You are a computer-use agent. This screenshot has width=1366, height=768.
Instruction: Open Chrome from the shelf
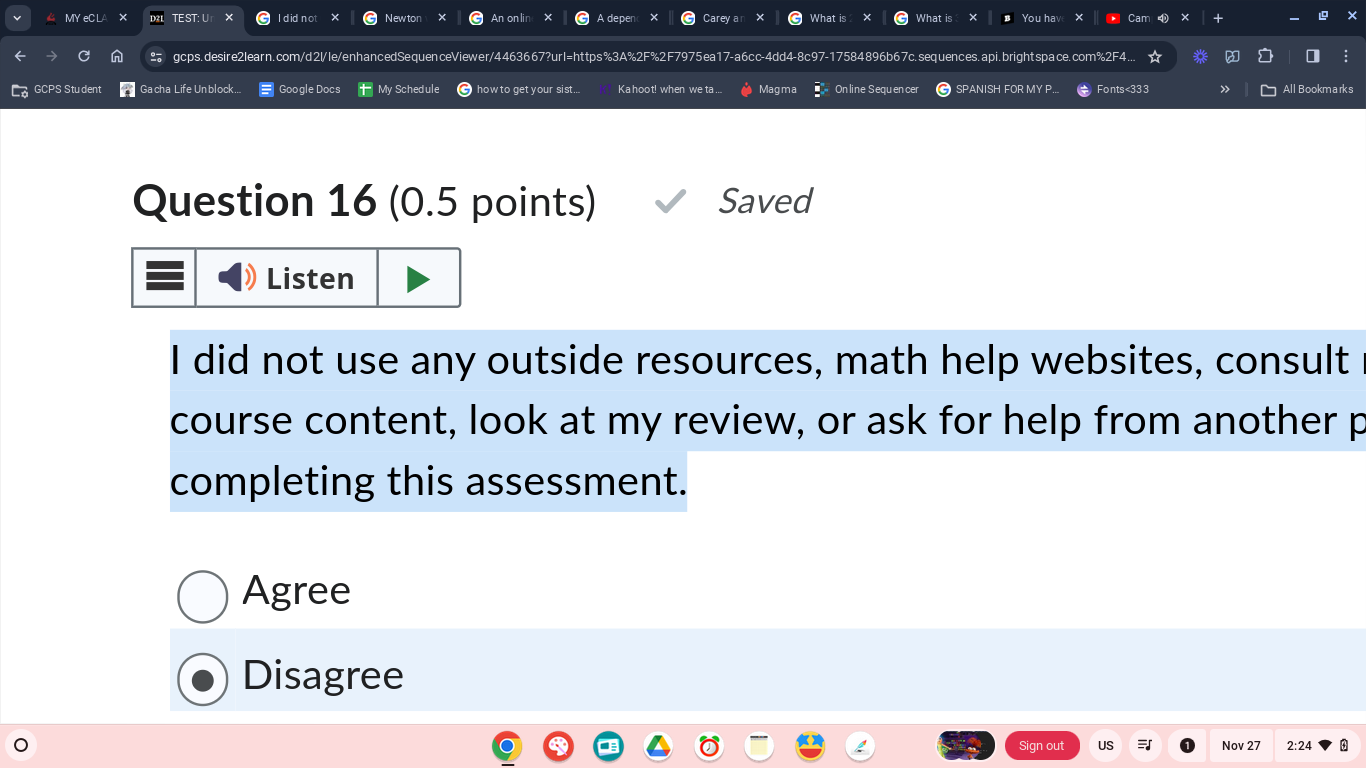[507, 746]
